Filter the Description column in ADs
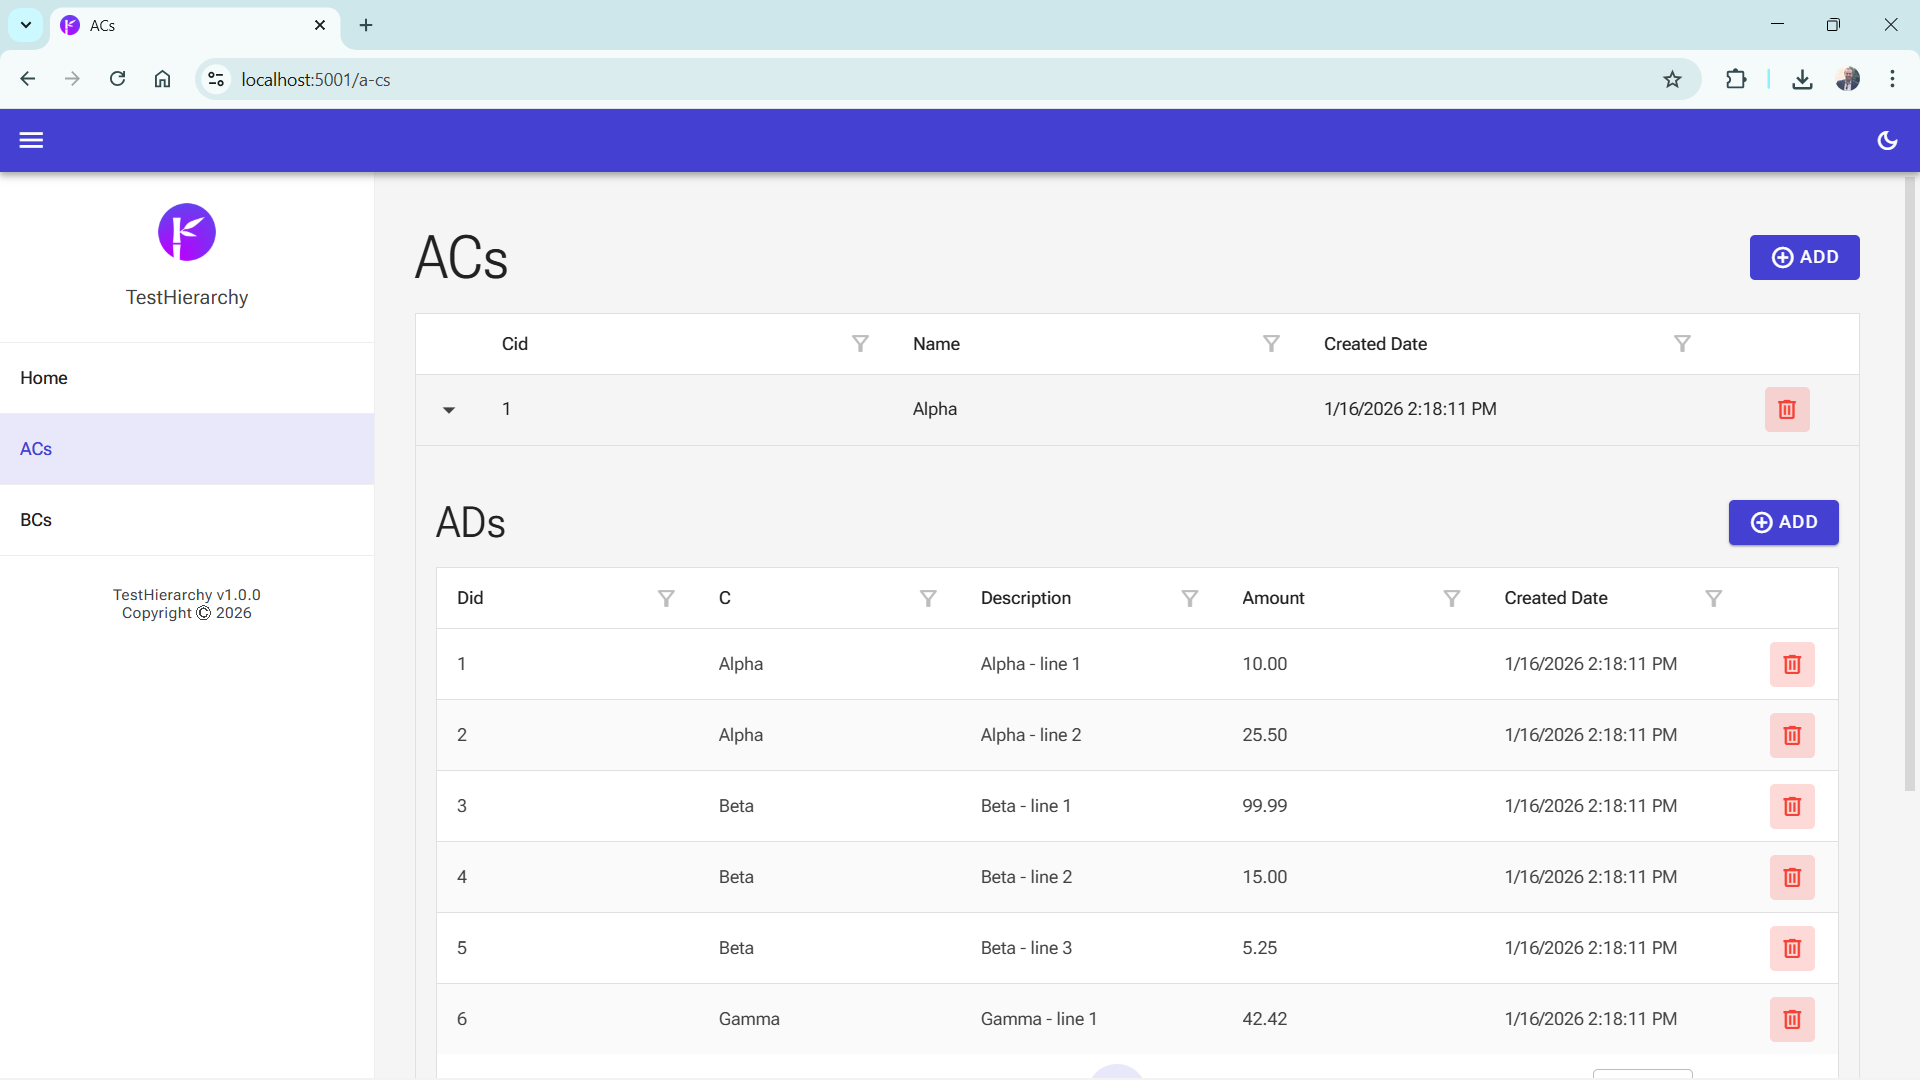1920x1080 pixels. click(1189, 599)
